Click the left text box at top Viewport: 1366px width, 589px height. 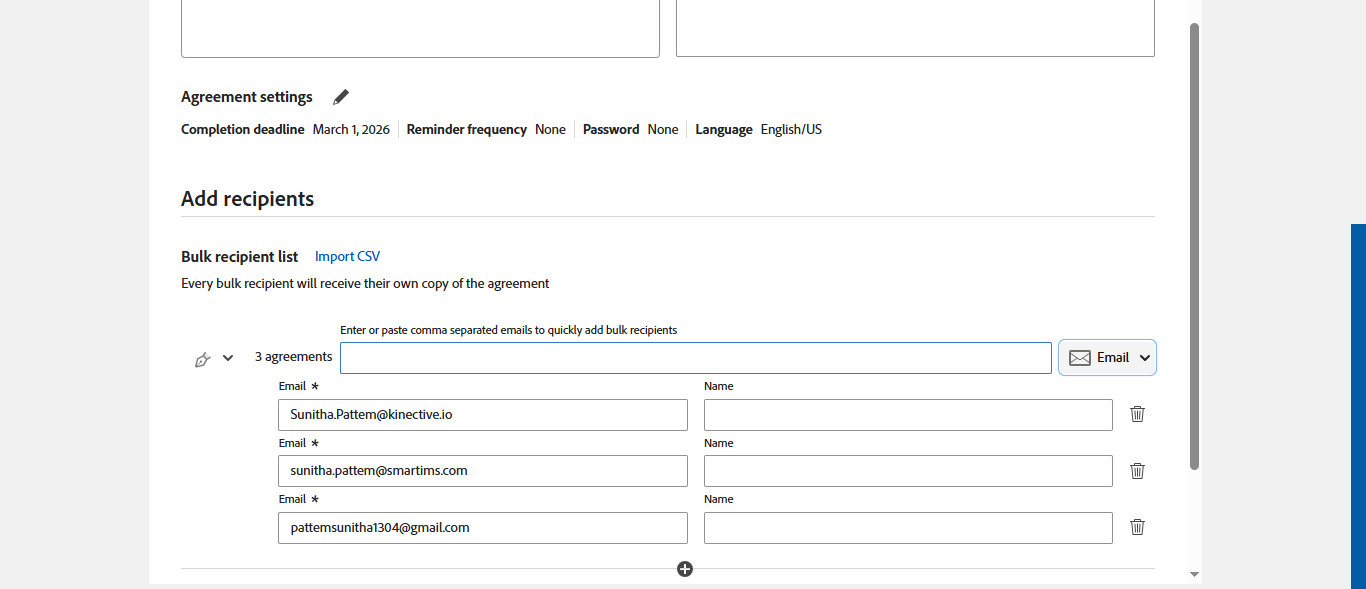(420, 28)
